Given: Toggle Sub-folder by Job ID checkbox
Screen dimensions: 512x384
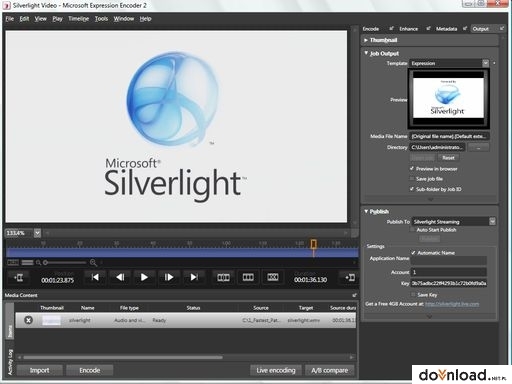Looking at the screenshot, I should tap(412, 189).
